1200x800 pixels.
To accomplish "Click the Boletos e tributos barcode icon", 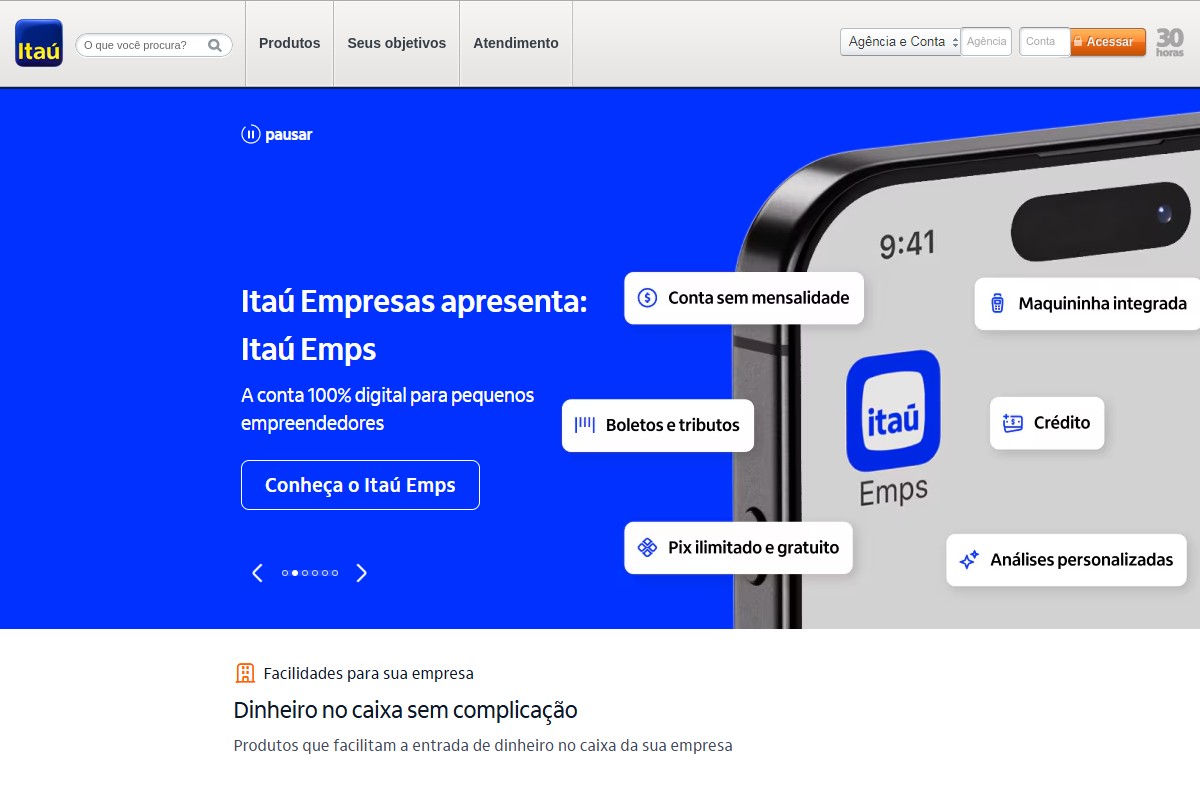I will tap(585, 425).
